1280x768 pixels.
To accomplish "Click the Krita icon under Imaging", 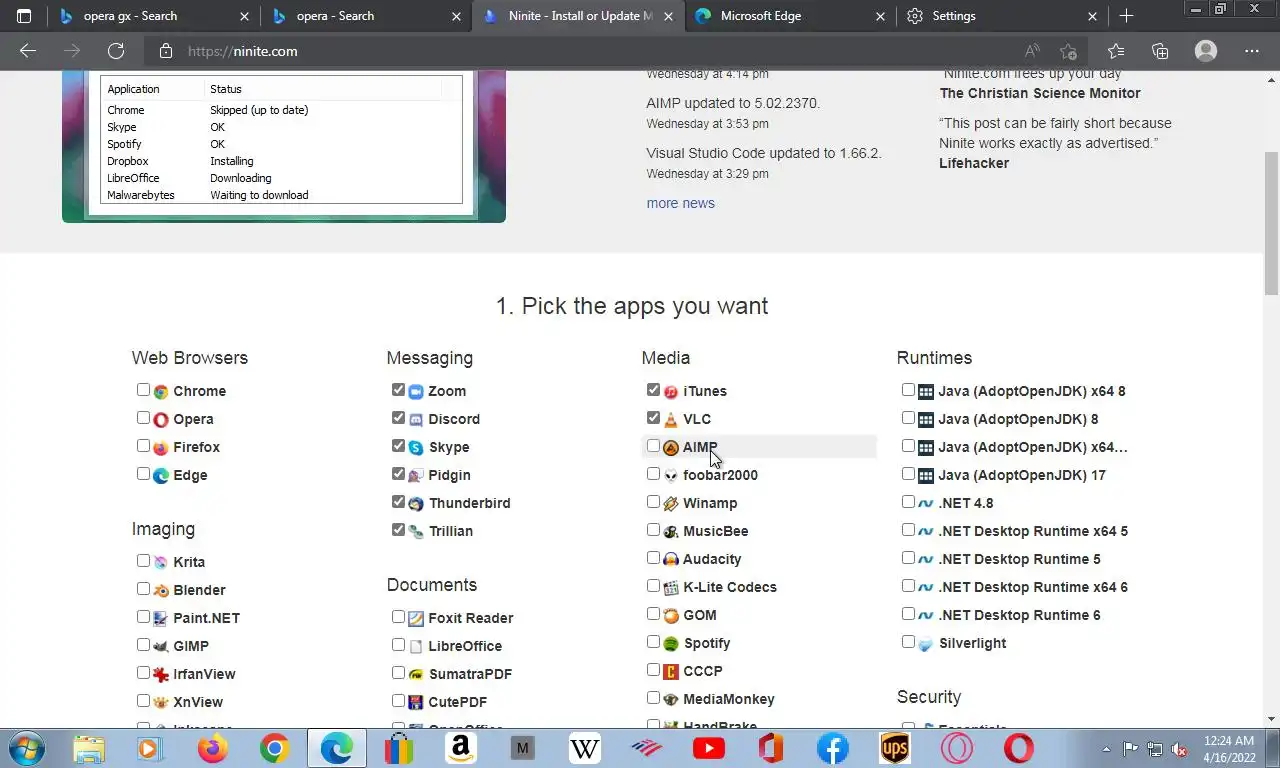I will point(161,562).
